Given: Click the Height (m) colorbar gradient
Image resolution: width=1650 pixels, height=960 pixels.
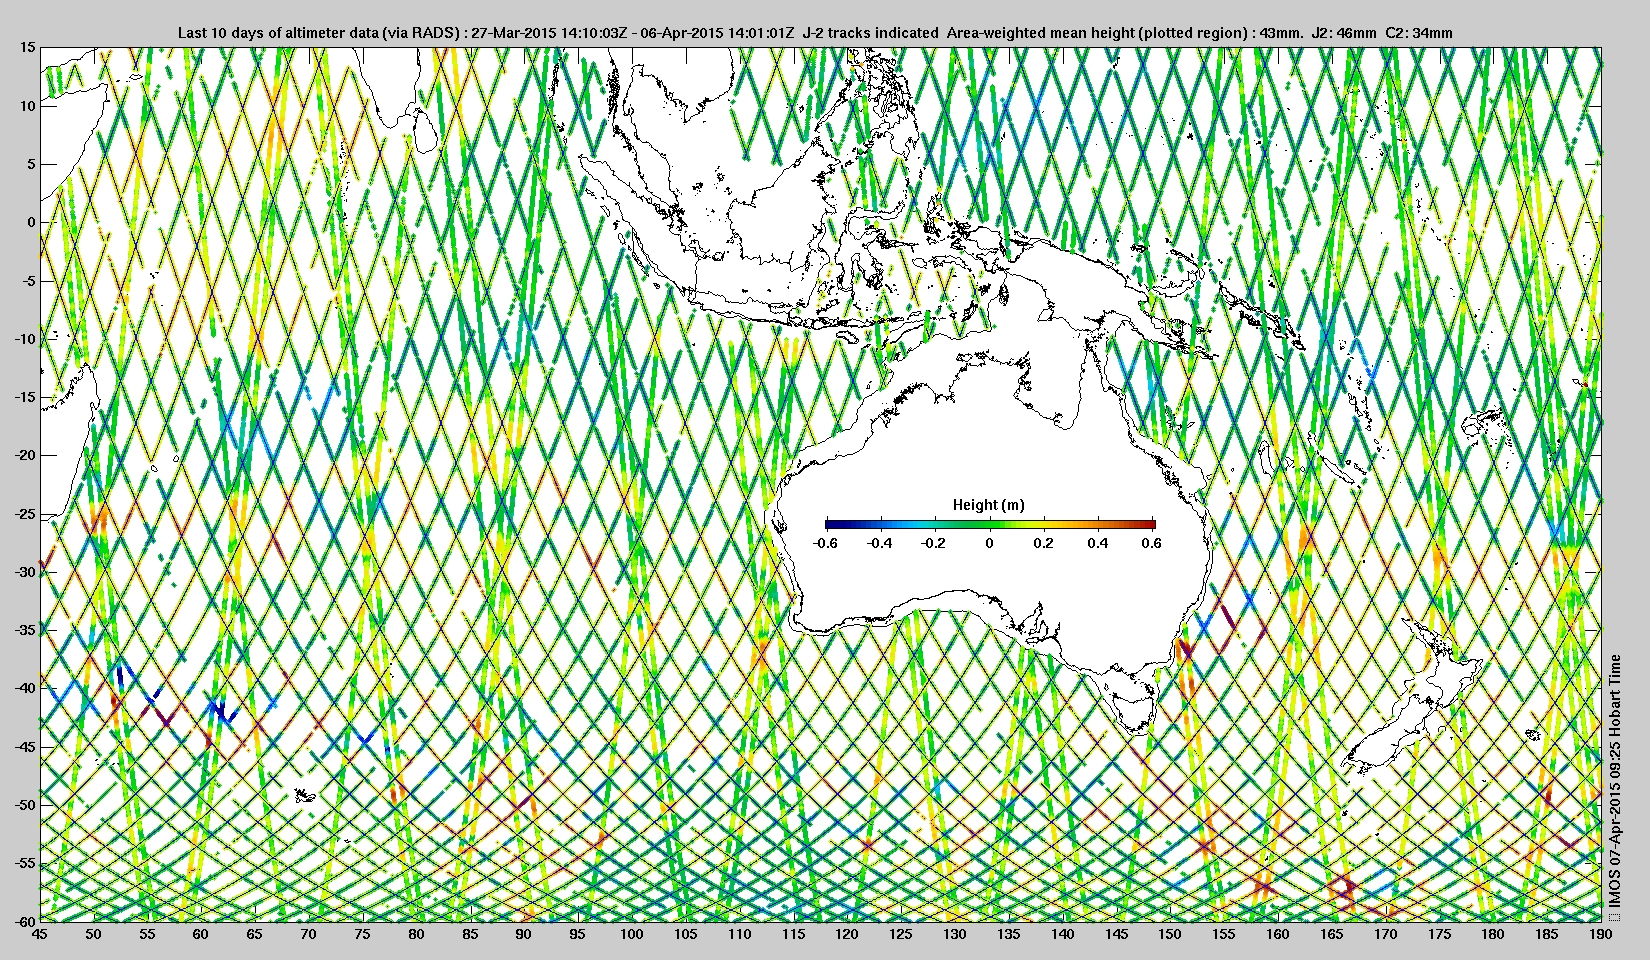Looking at the screenshot, I should [990, 524].
